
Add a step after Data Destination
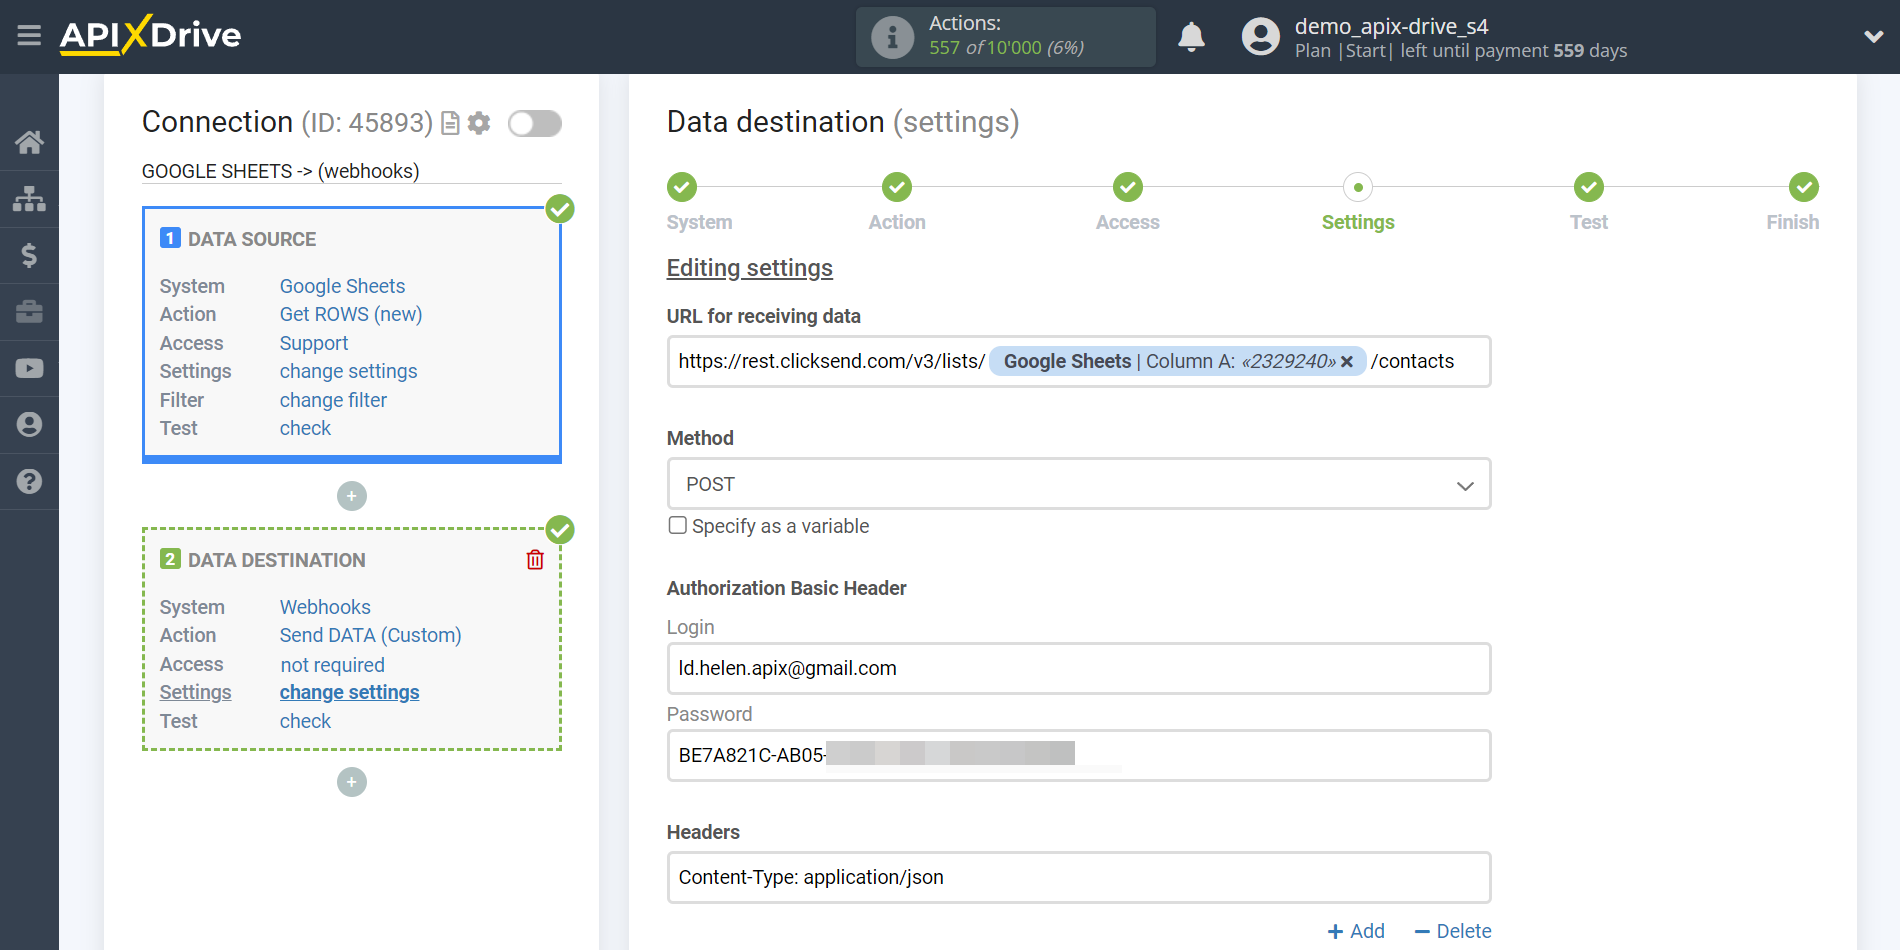click(352, 782)
